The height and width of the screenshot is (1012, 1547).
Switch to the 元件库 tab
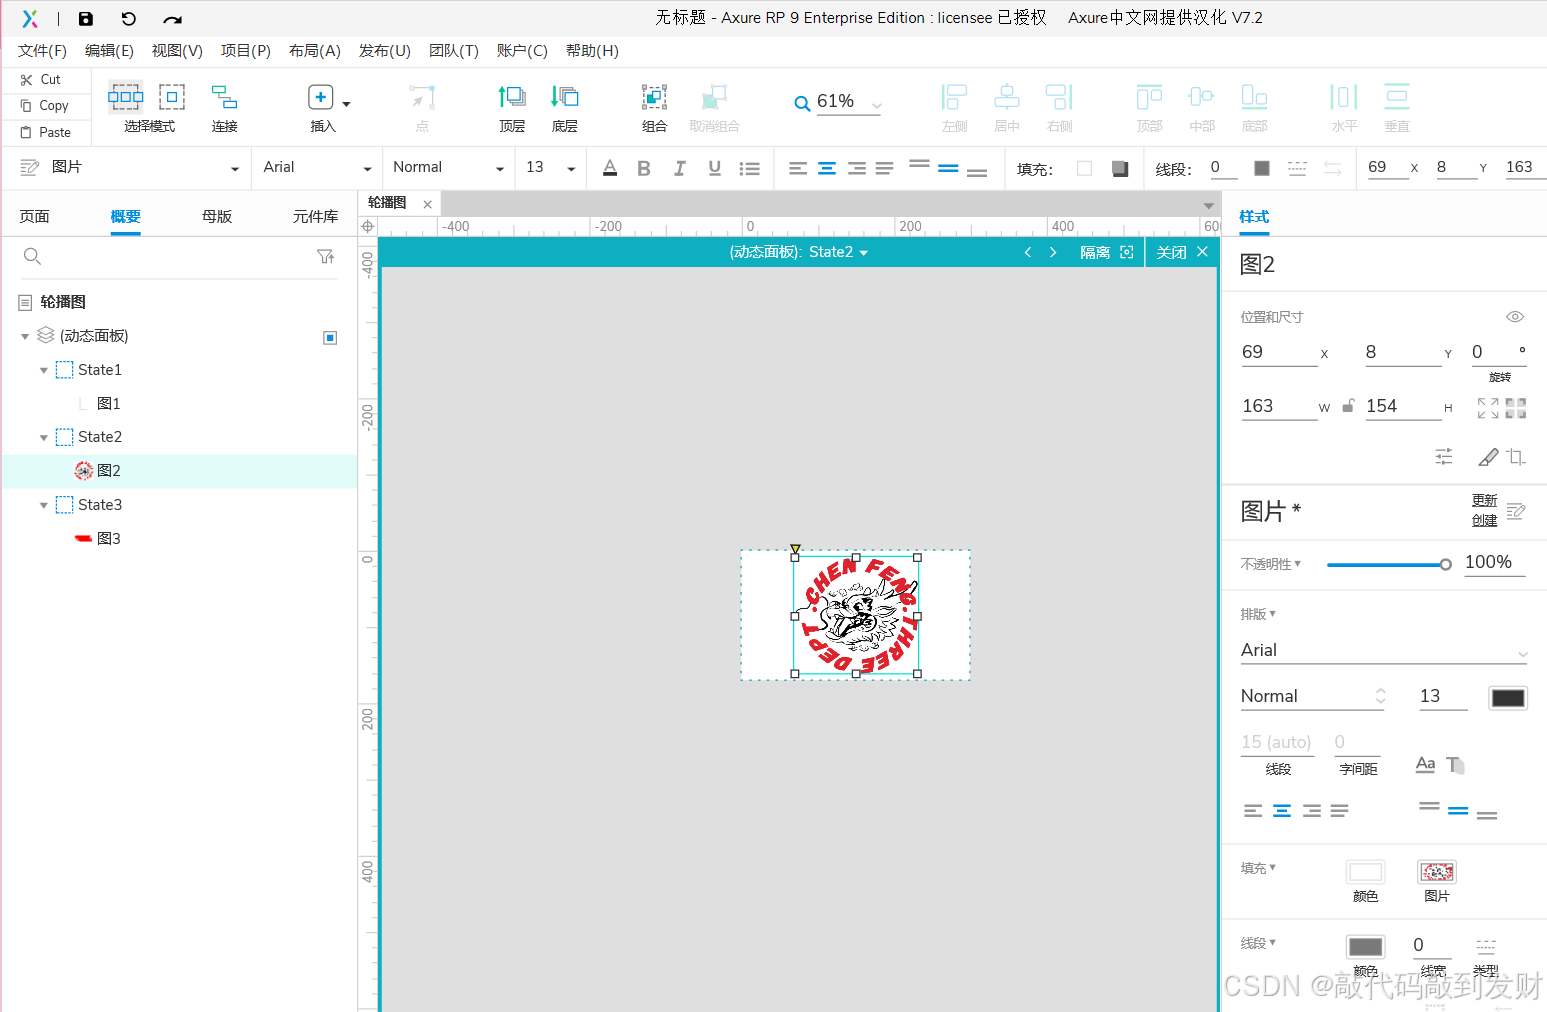tap(315, 216)
